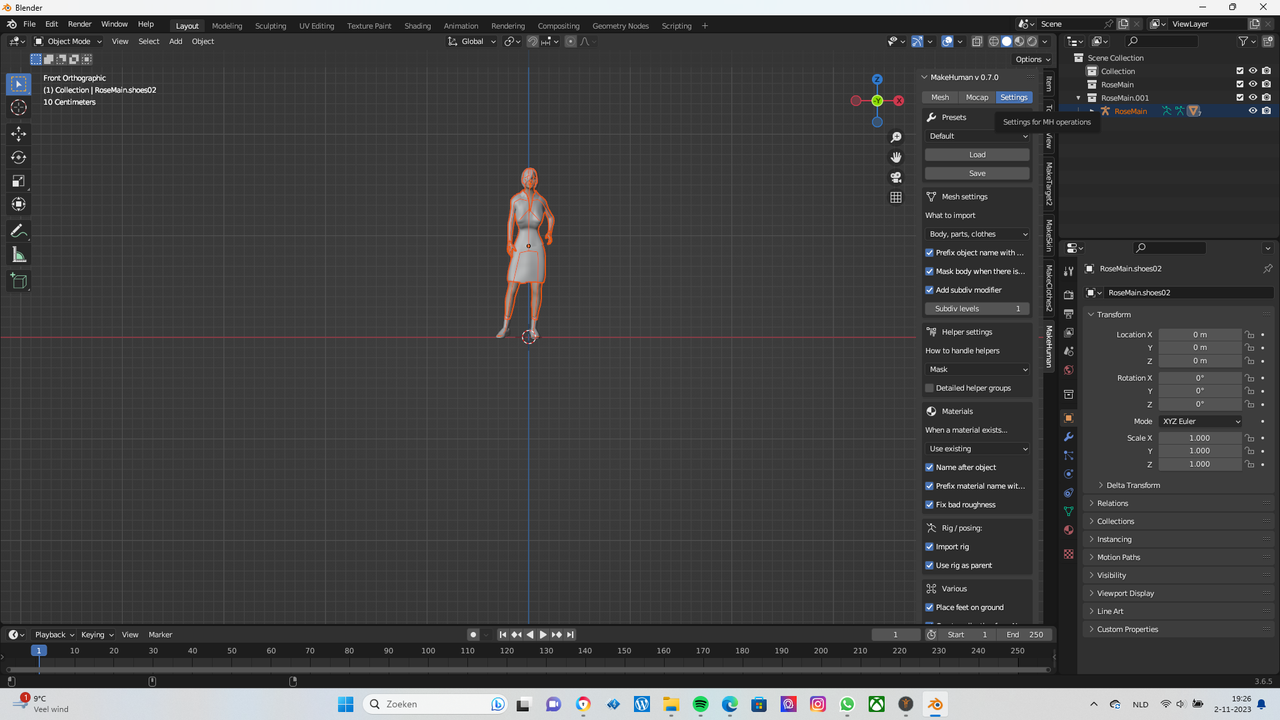The width and height of the screenshot is (1280, 720).
Task: Open the Tool properties tab icon
Action: 1068,270
